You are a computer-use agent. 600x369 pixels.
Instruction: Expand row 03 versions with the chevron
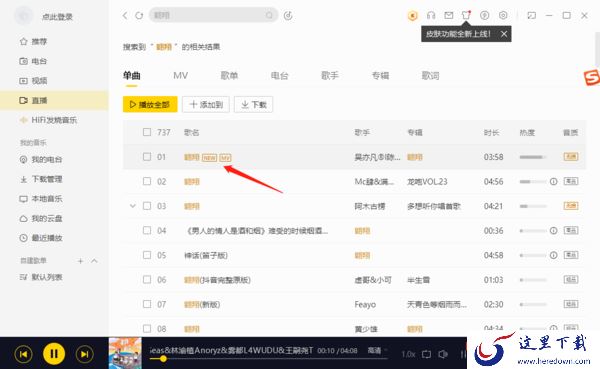(x=132, y=206)
